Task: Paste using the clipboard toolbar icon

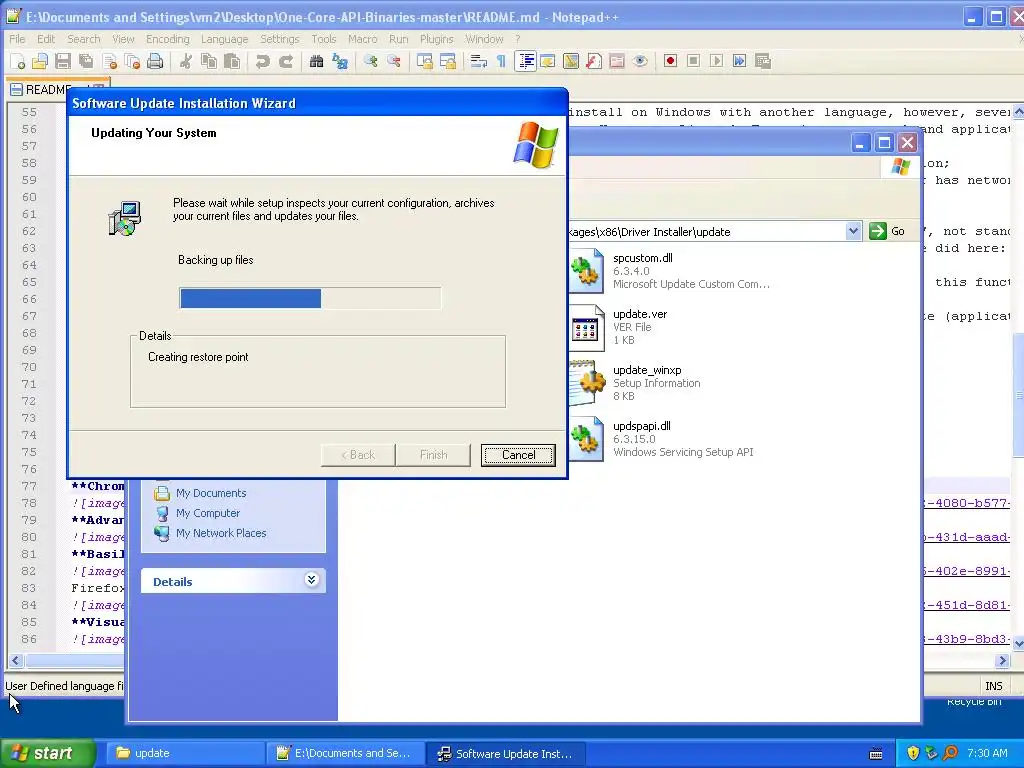Action: [x=232, y=61]
